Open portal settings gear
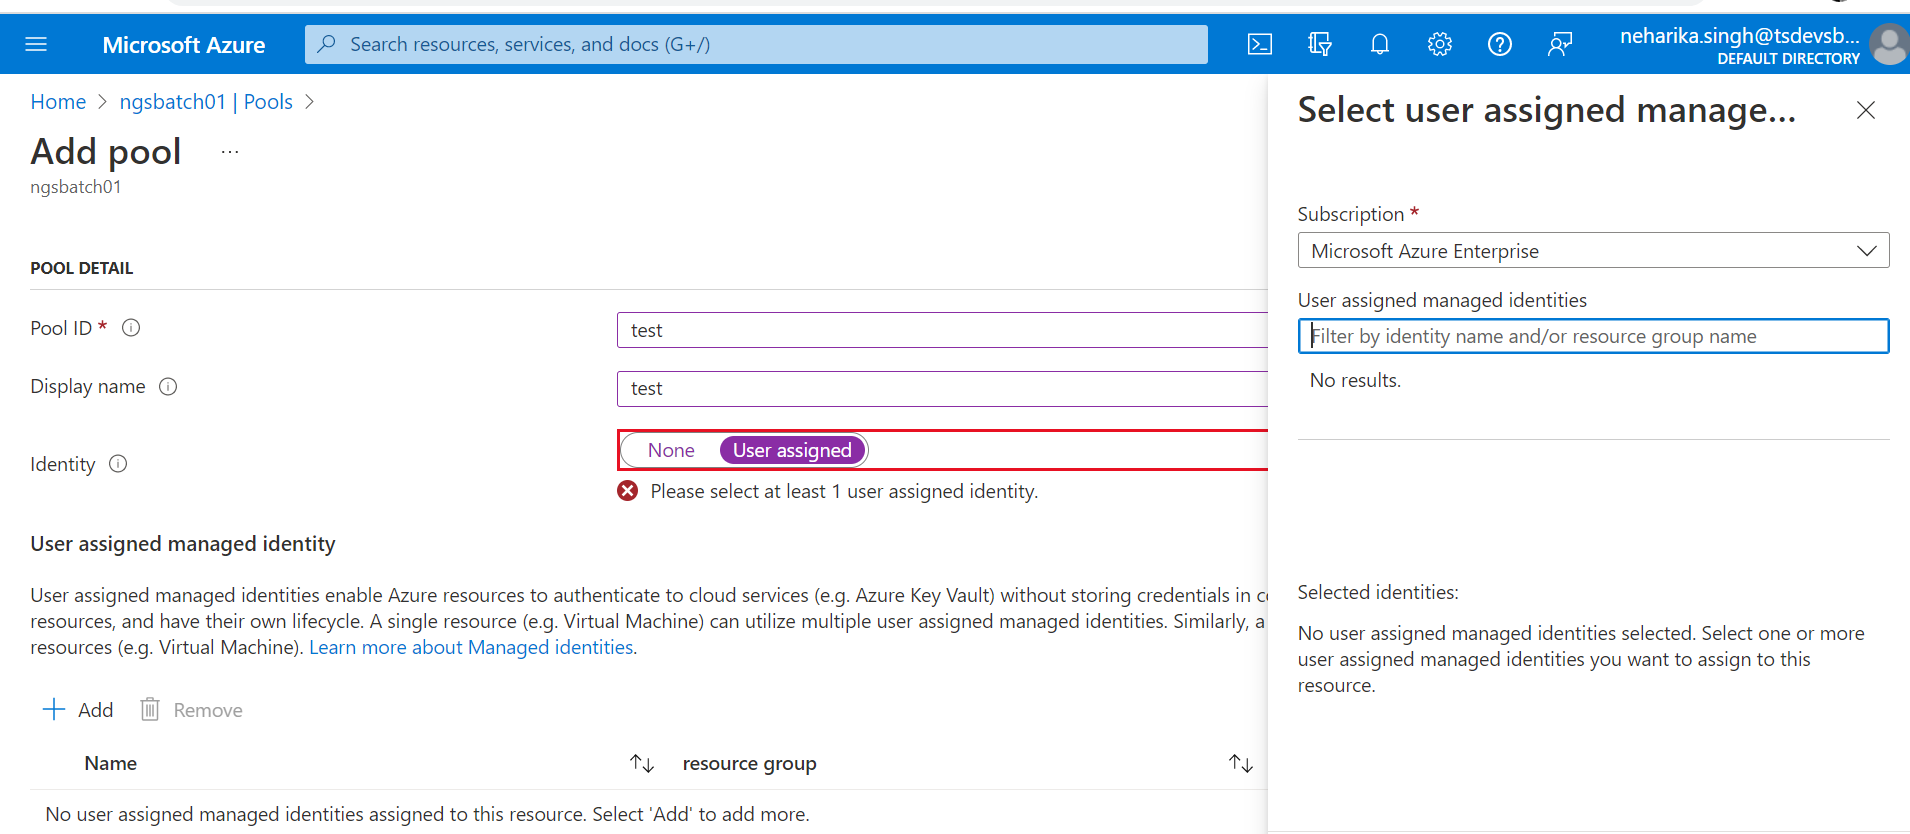The image size is (1910, 834). [1440, 44]
